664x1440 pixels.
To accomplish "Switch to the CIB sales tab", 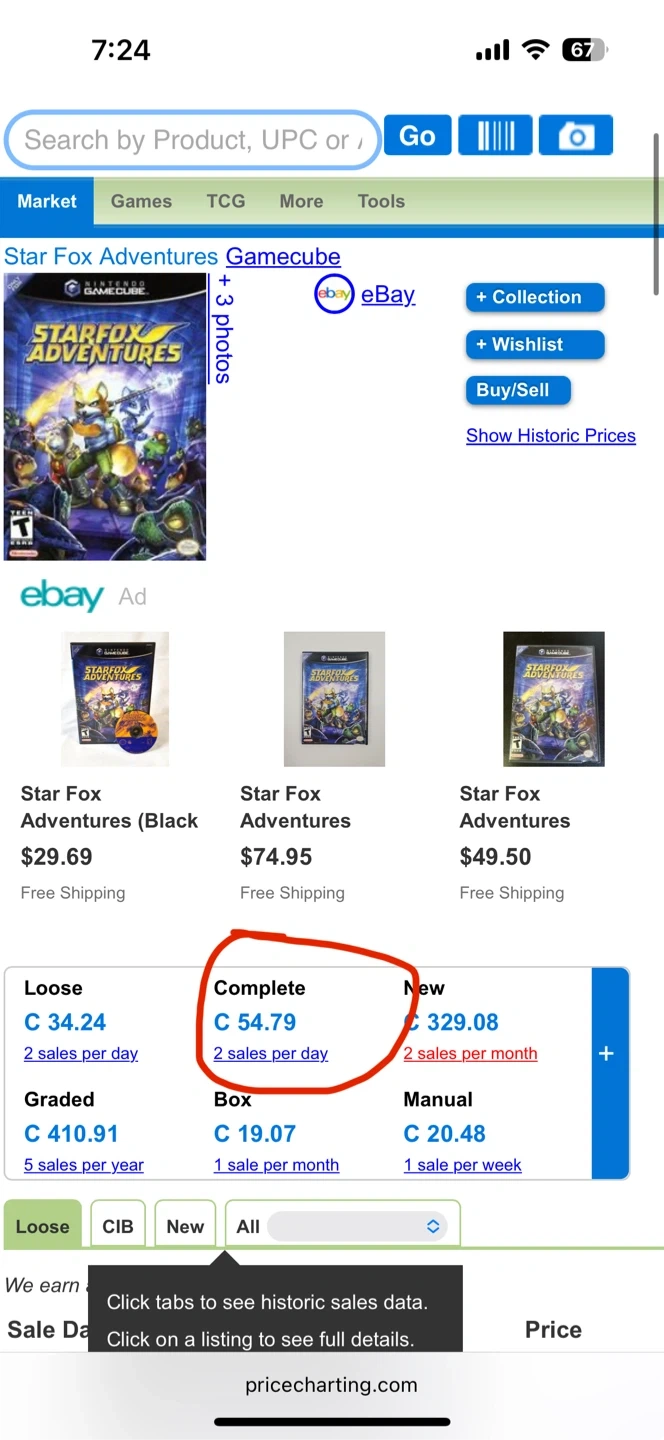I will pos(118,1226).
